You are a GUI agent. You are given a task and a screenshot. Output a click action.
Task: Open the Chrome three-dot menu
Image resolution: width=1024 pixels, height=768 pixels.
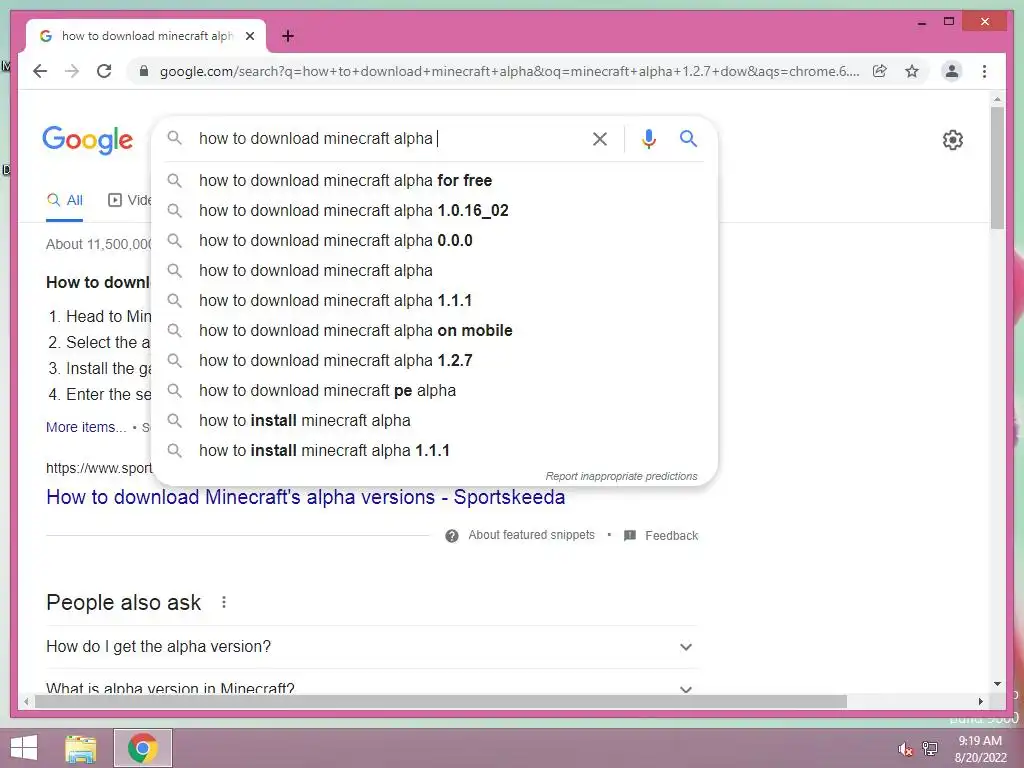coord(984,71)
